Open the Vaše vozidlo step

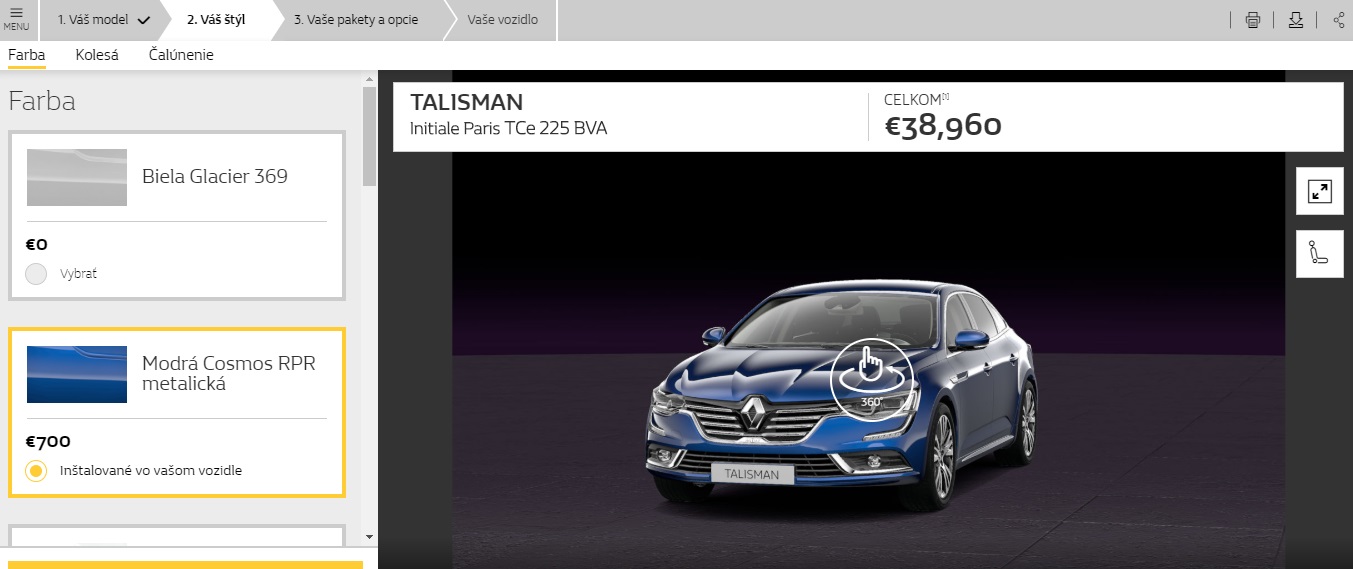click(501, 19)
